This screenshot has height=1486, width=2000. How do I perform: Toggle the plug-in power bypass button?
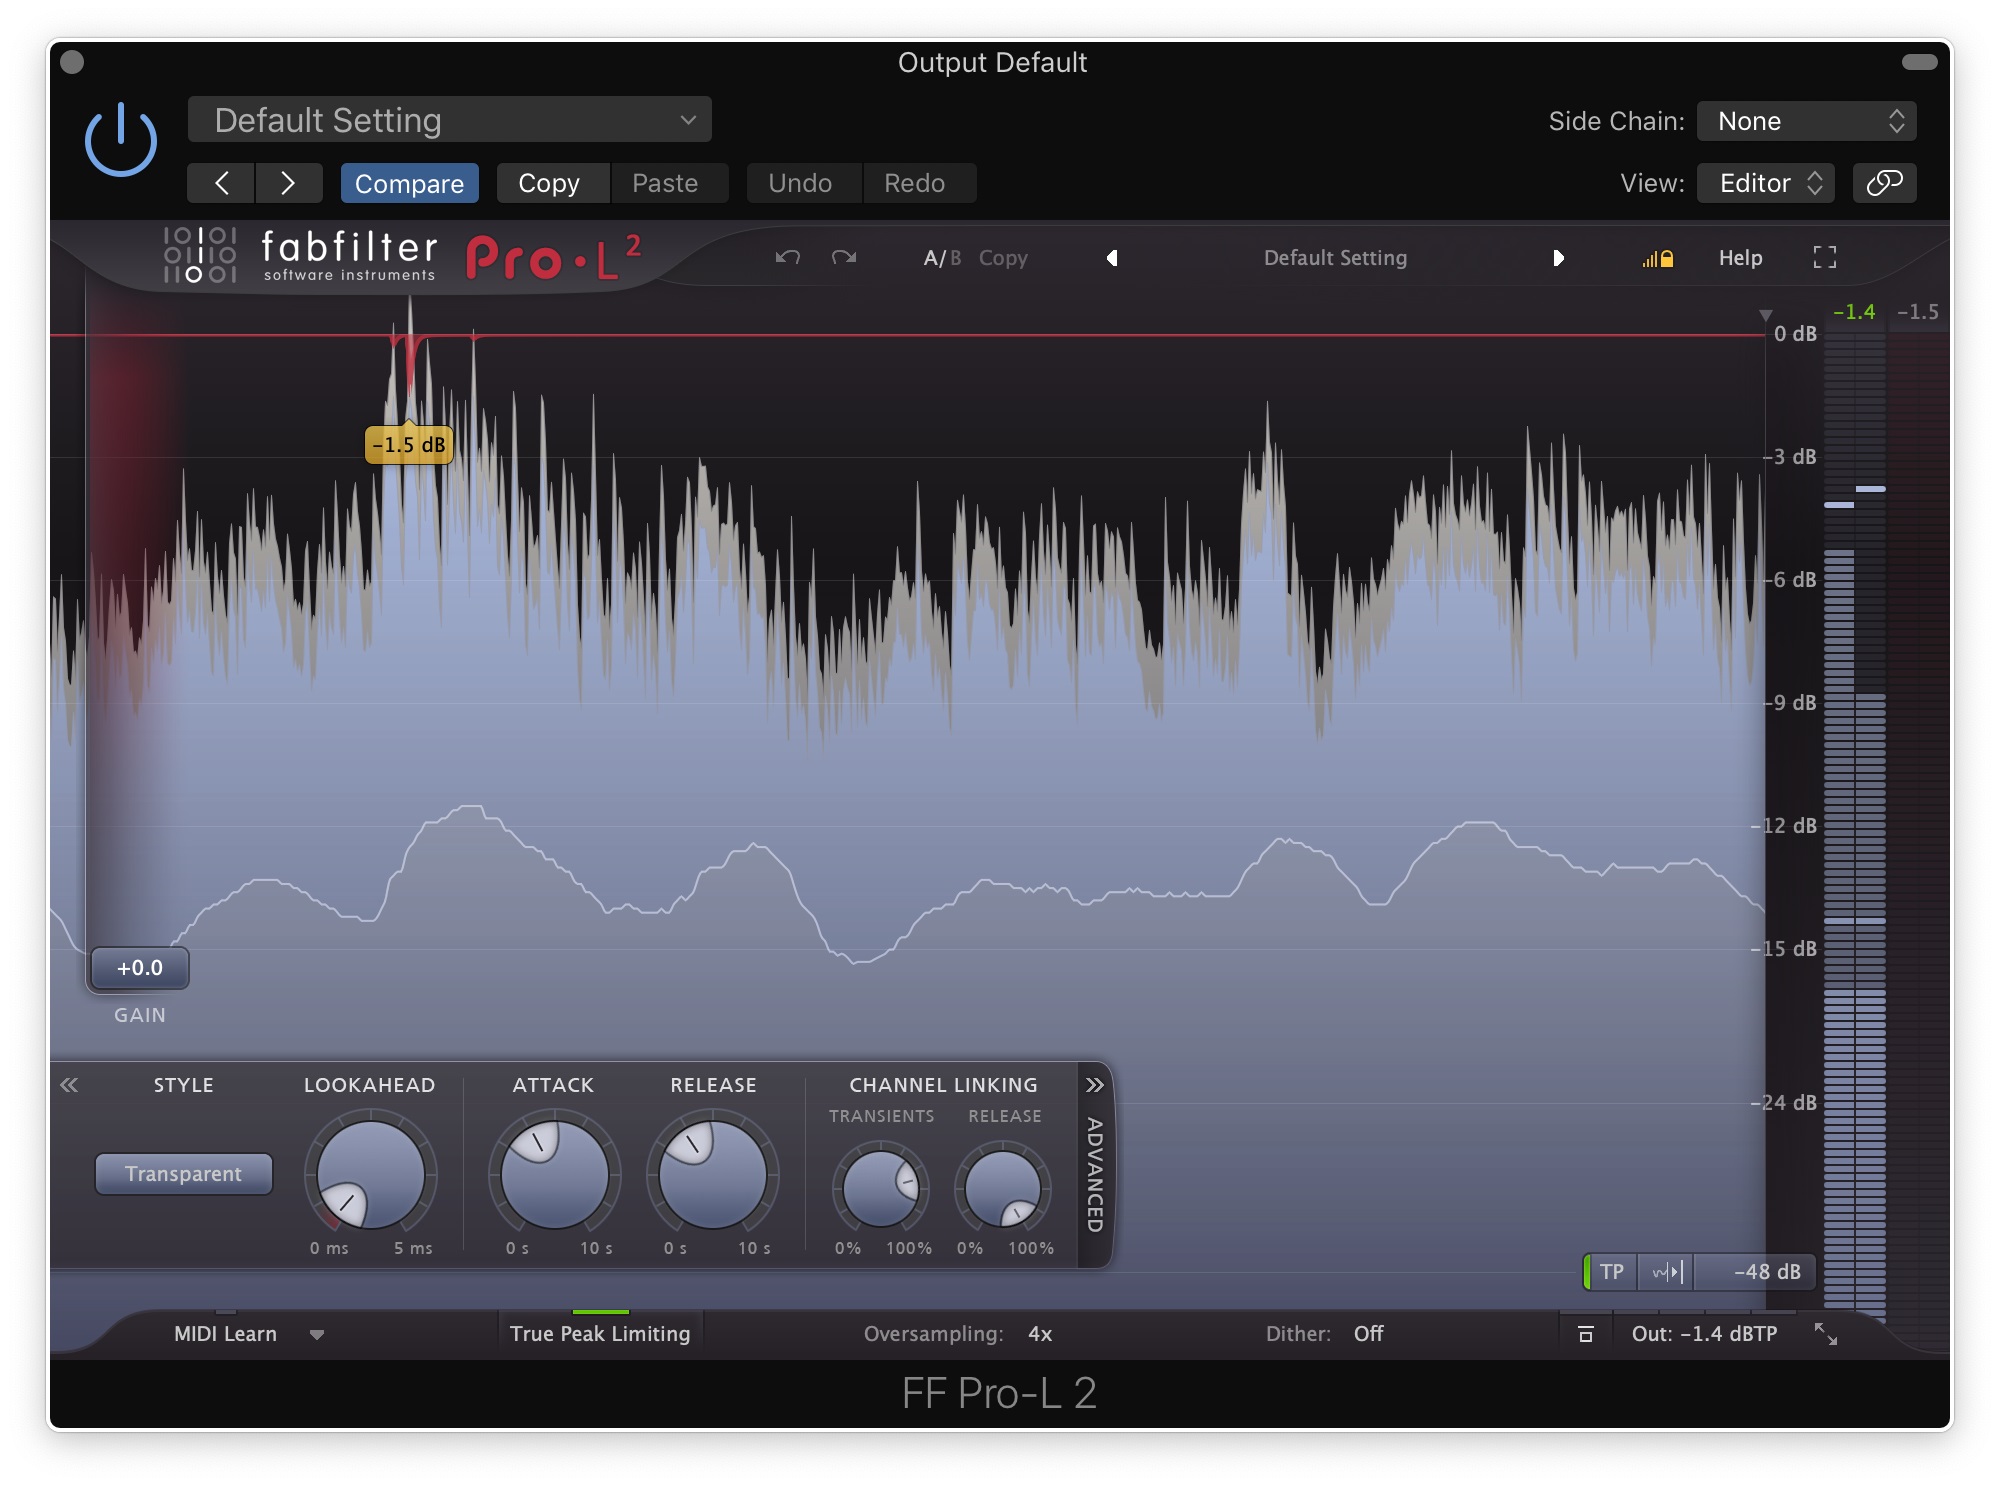[121, 140]
